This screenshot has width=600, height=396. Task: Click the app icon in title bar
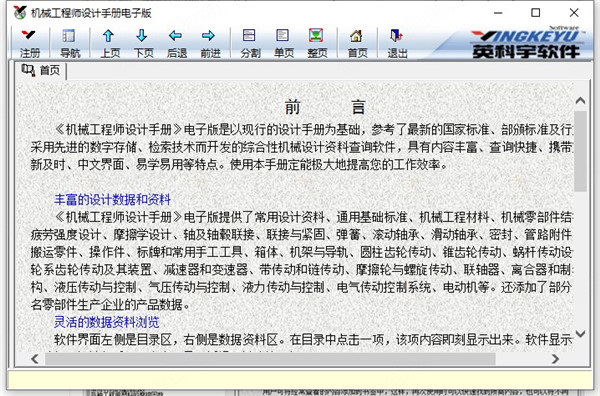[20, 13]
